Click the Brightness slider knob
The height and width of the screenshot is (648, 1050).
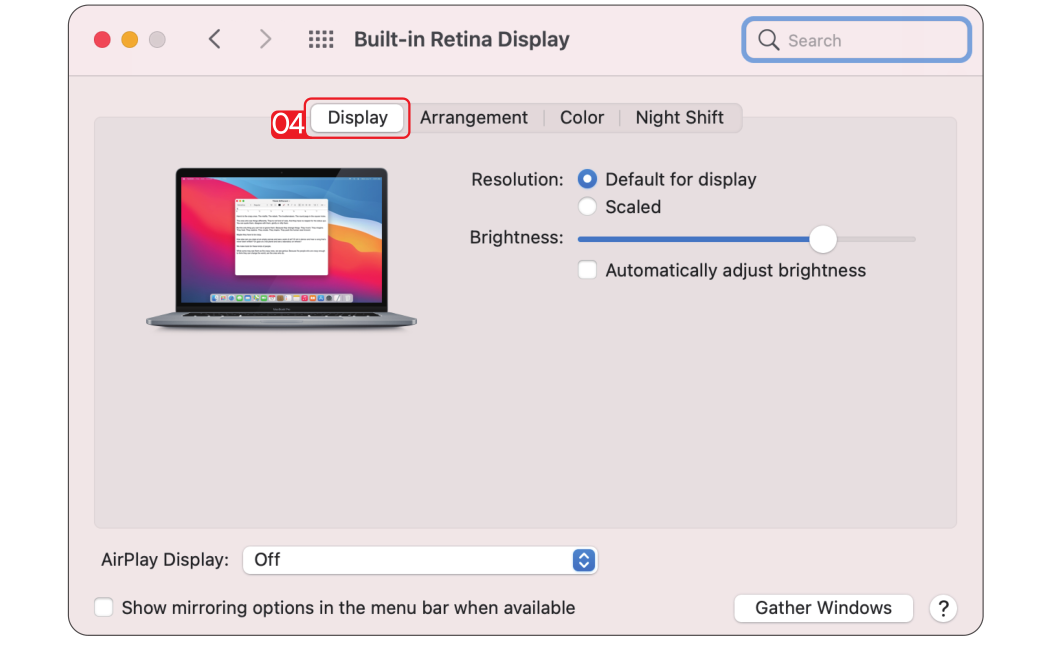click(822, 239)
